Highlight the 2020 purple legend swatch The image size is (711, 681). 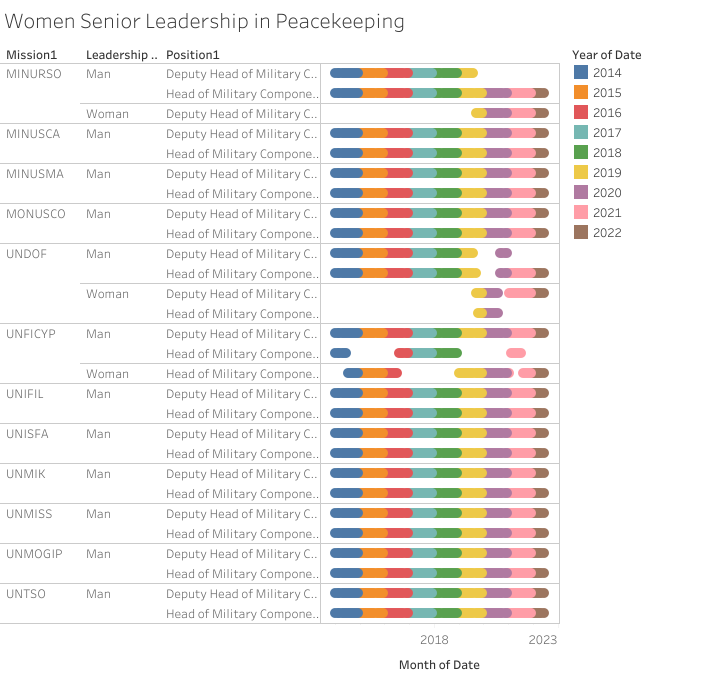pos(581,193)
